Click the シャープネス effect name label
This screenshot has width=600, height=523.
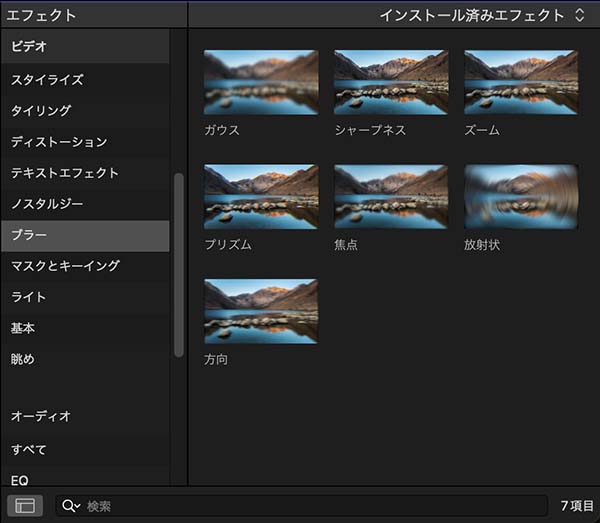pos(370,130)
